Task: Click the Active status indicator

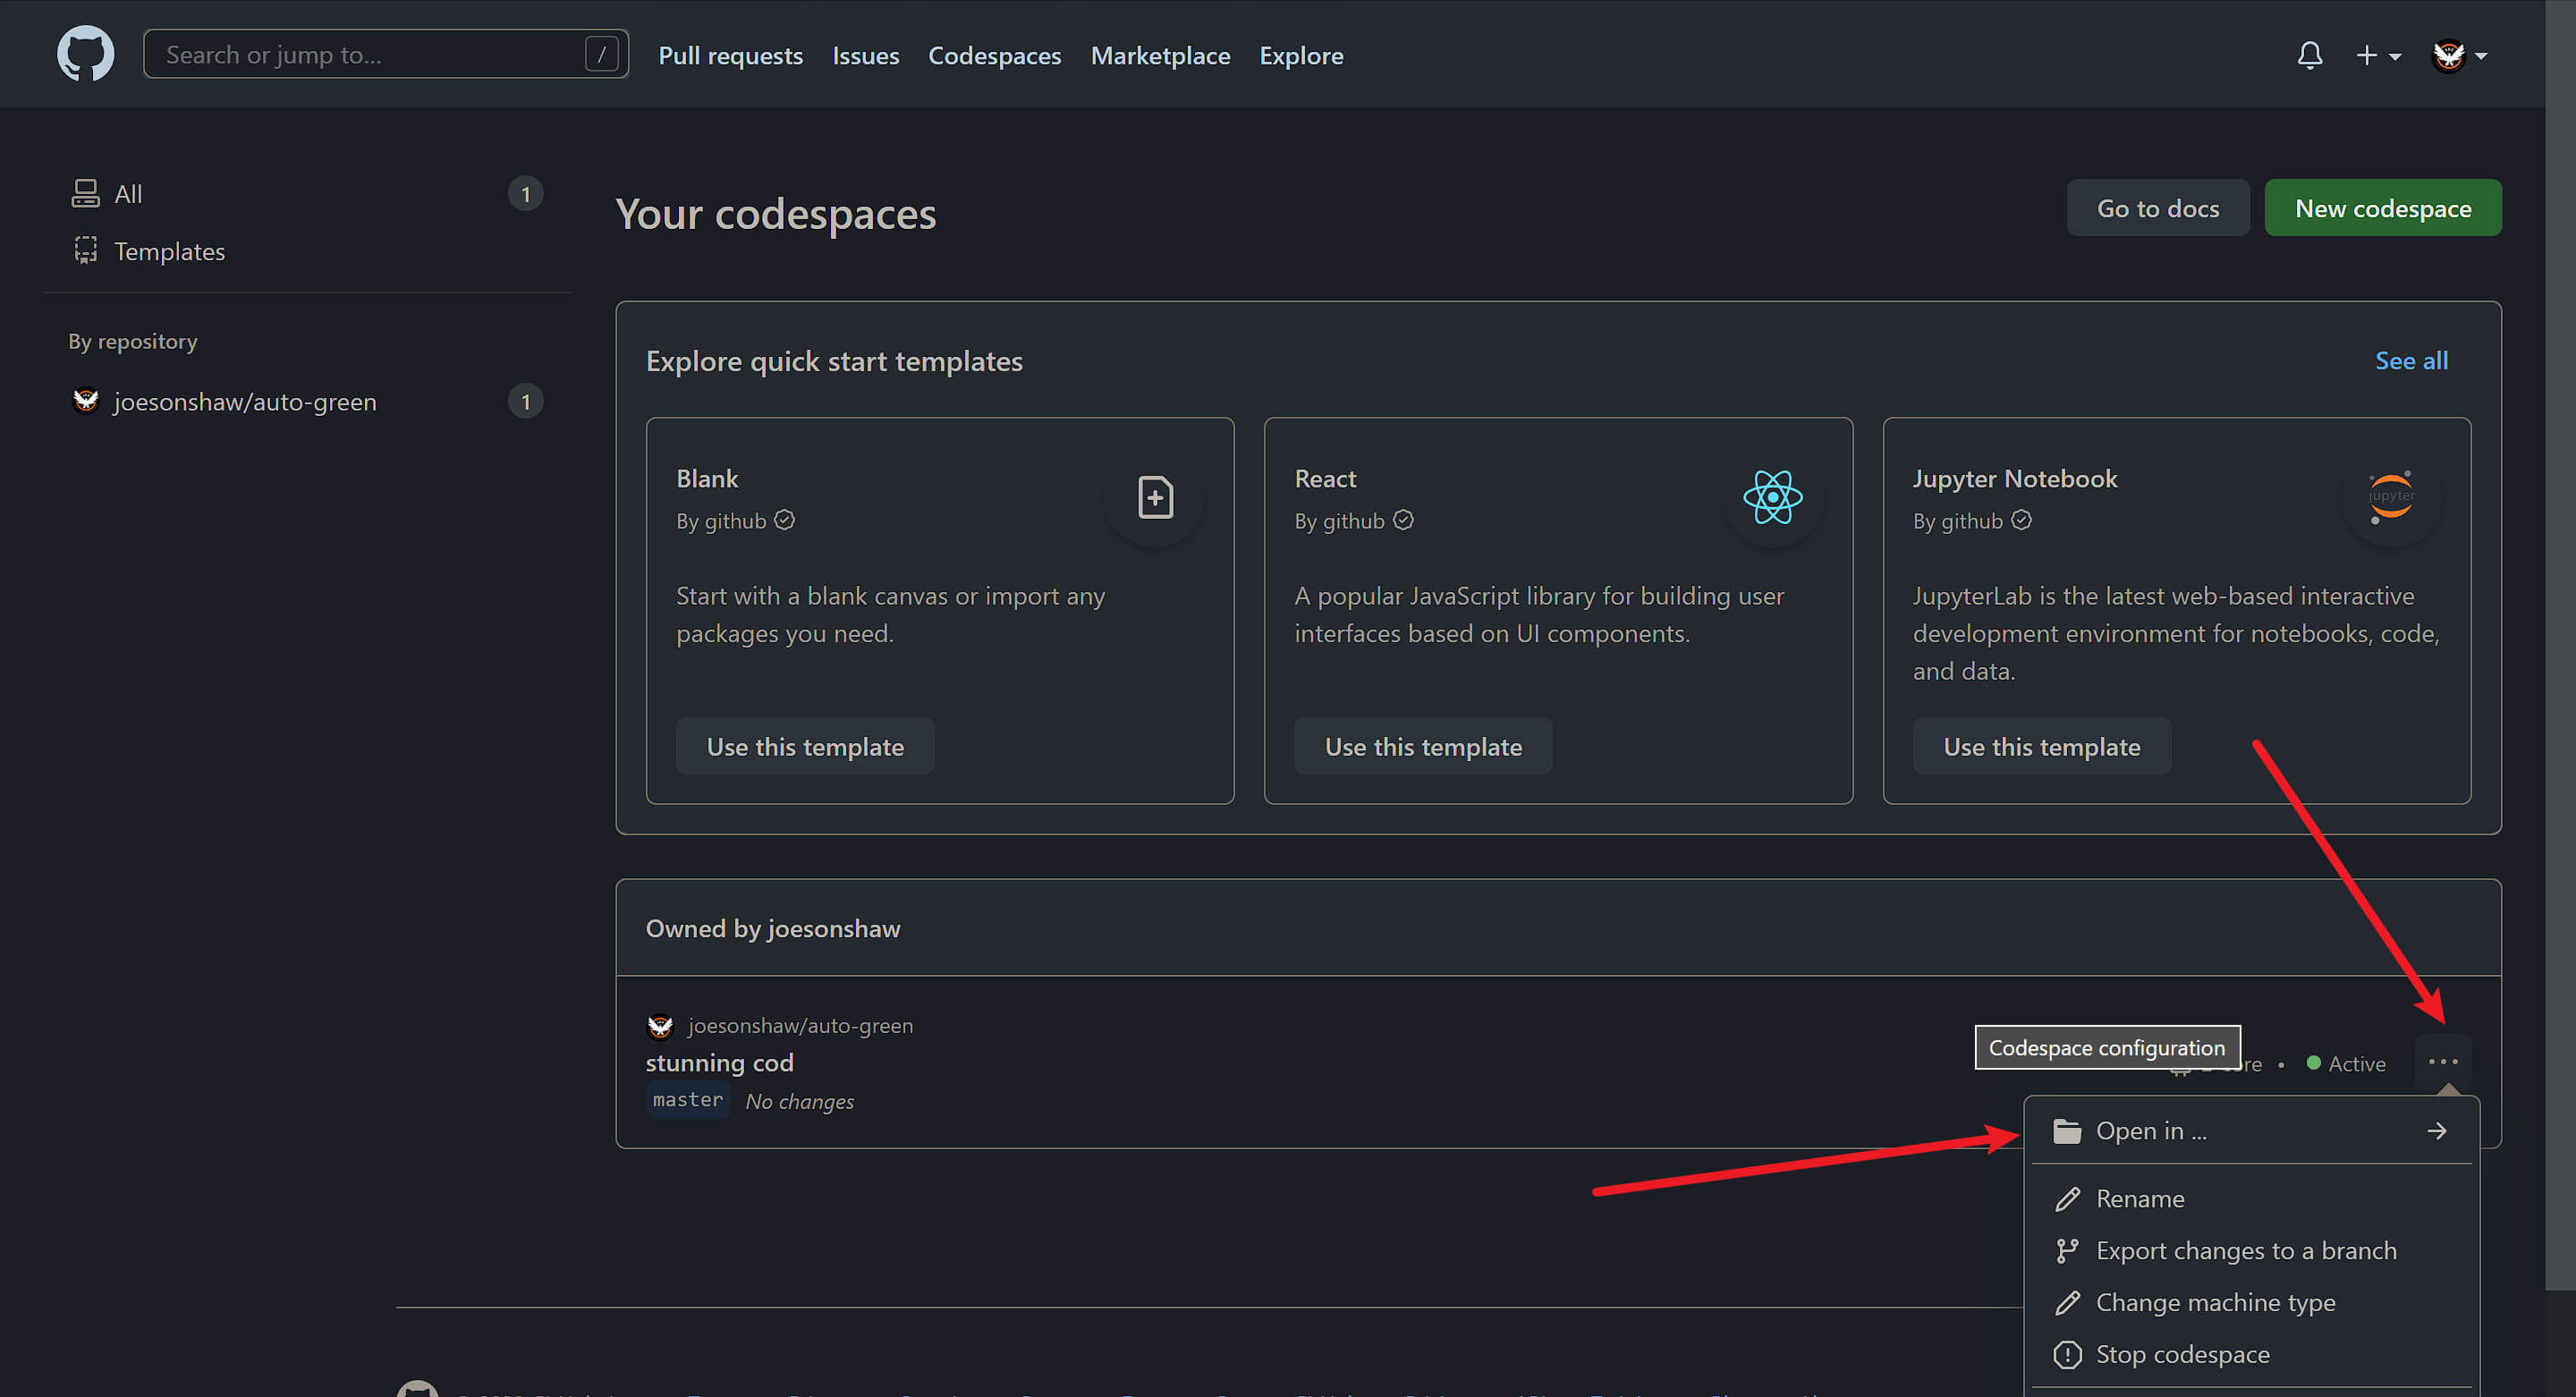Action: [x=2345, y=1063]
